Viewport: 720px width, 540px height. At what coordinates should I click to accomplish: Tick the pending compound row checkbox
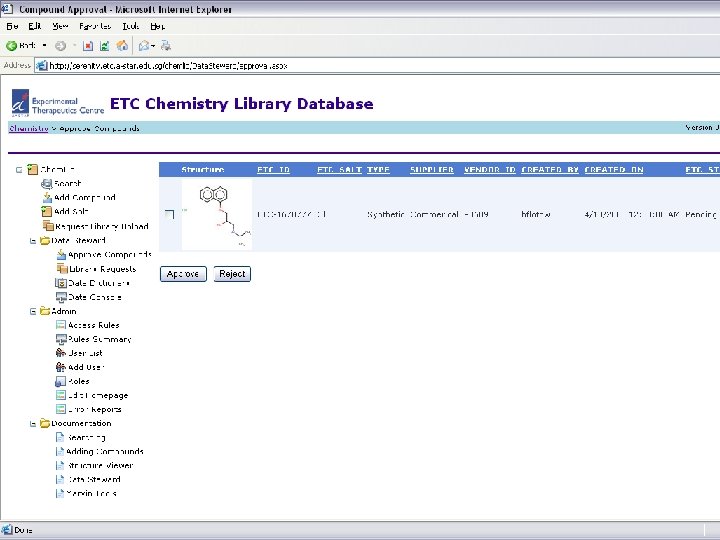169,214
